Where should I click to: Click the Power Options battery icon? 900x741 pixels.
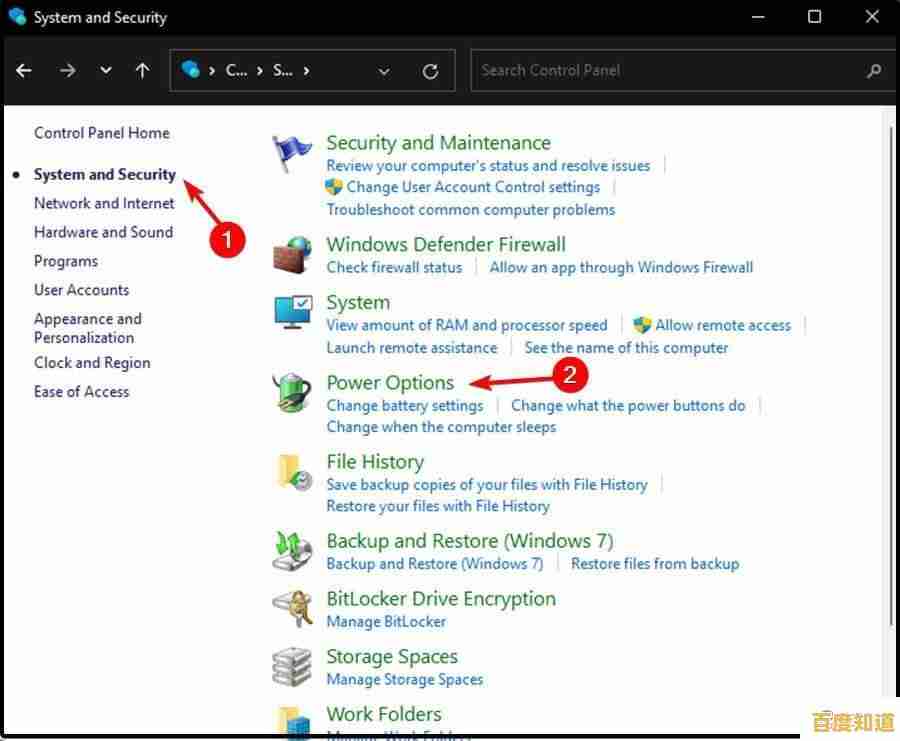(x=291, y=392)
